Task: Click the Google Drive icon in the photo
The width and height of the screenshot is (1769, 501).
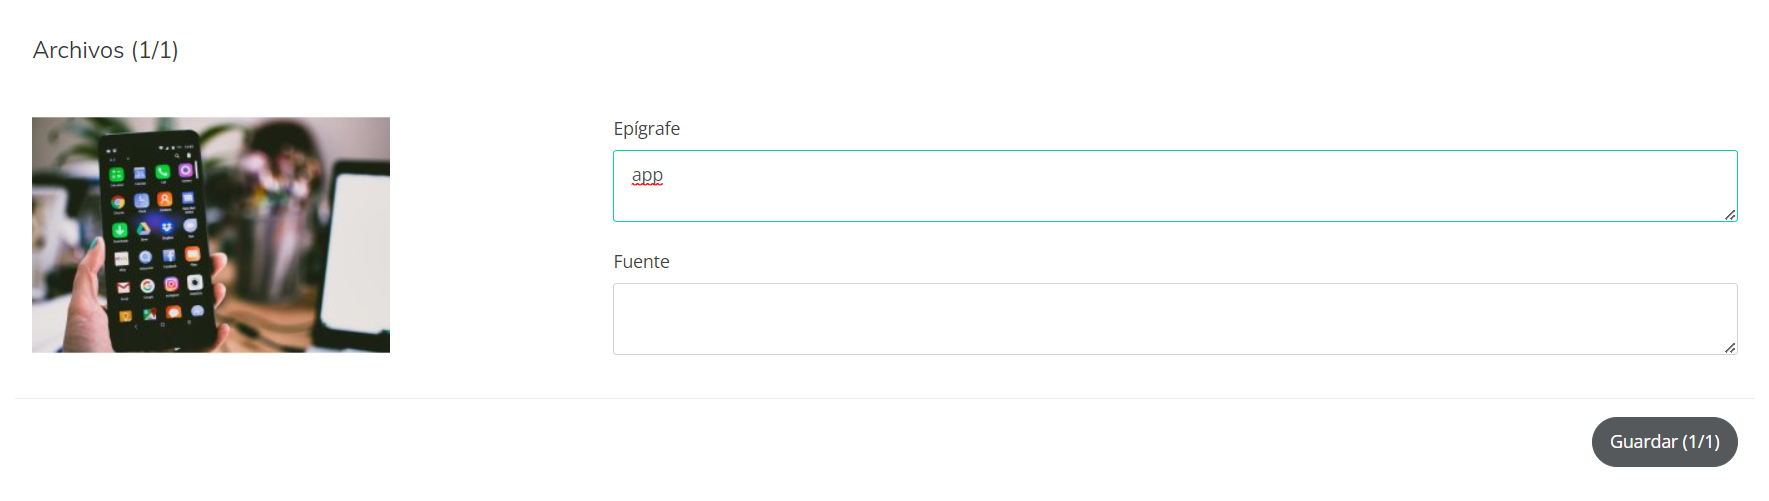Action: click(143, 229)
